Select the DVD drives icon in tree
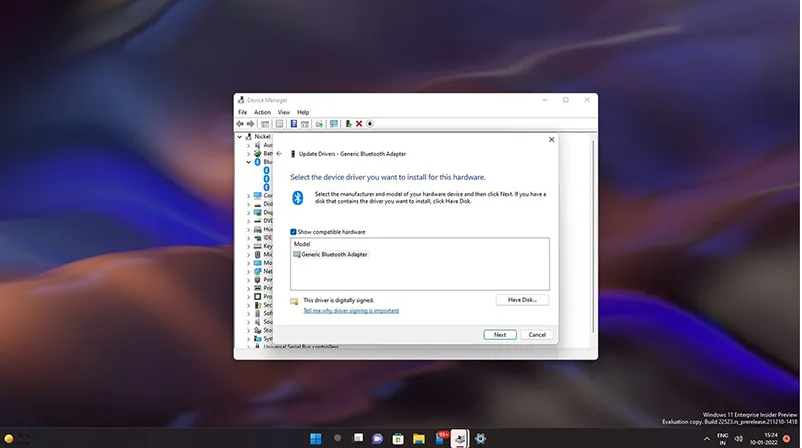 click(x=258, y=221)
